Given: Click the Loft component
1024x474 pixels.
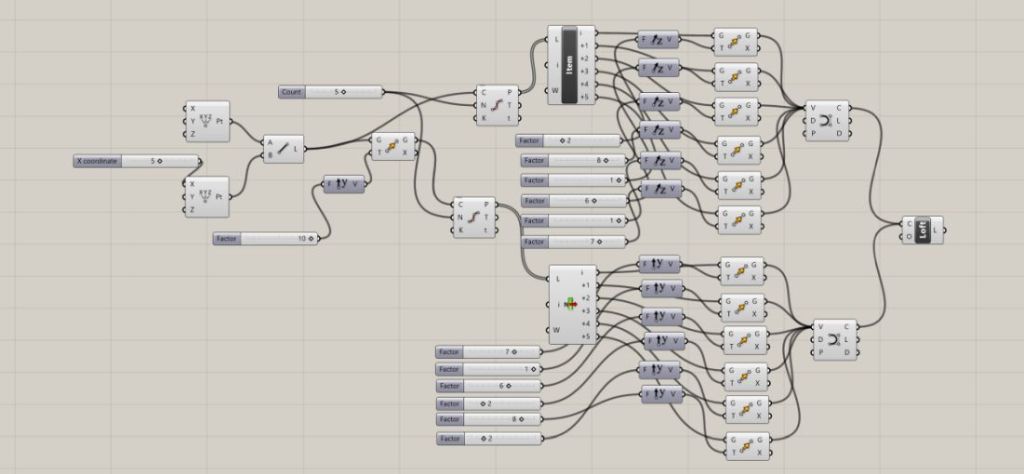Looking at the screenshot, I should click(922, 230).
